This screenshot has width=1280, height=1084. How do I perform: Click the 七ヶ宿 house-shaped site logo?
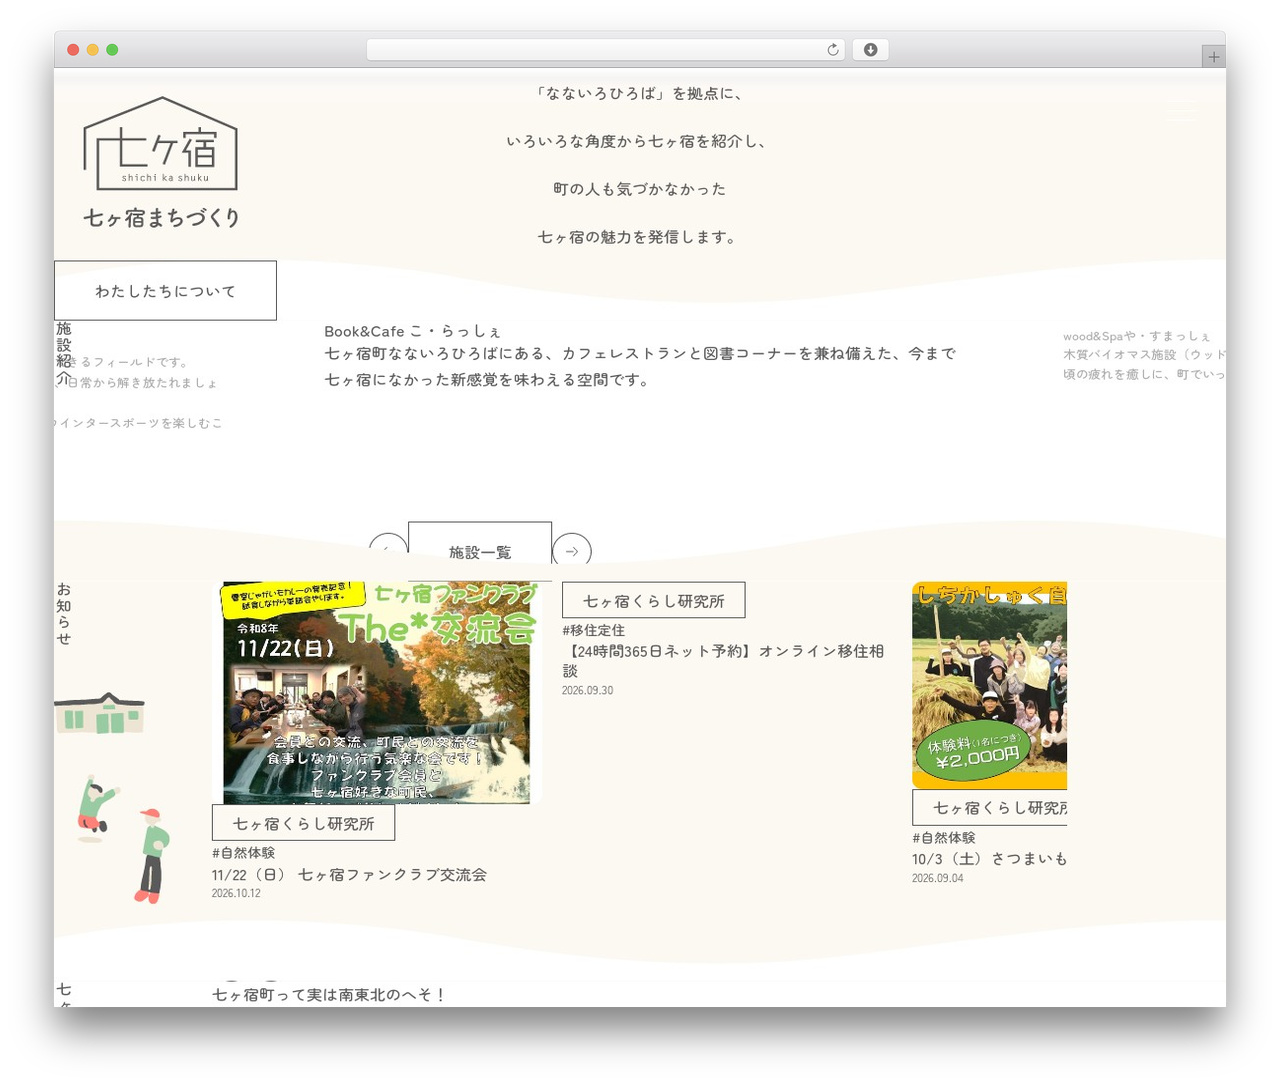[161, 143]
